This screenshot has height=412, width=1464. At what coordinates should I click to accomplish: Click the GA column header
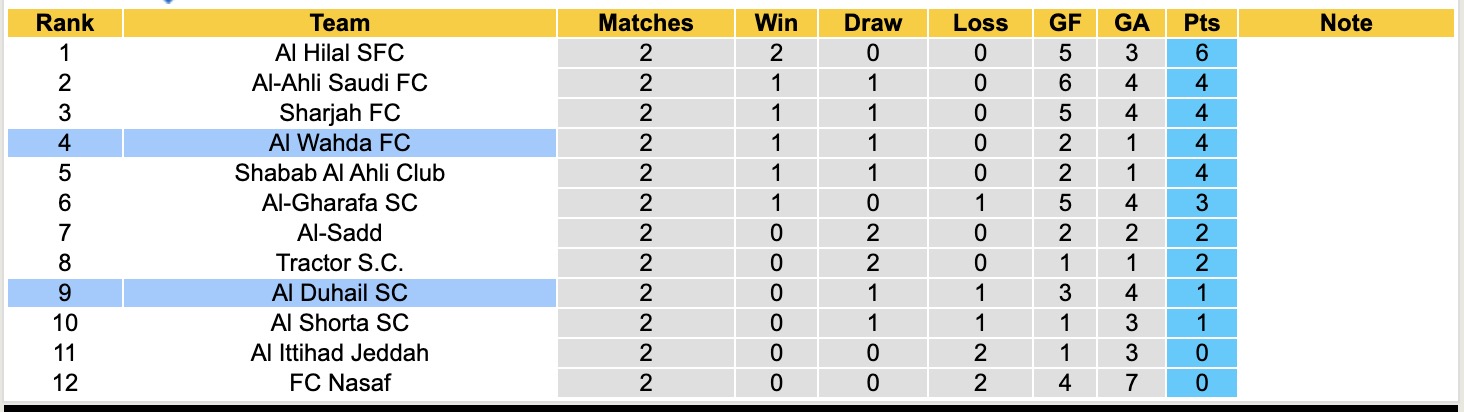(1130, 23)
